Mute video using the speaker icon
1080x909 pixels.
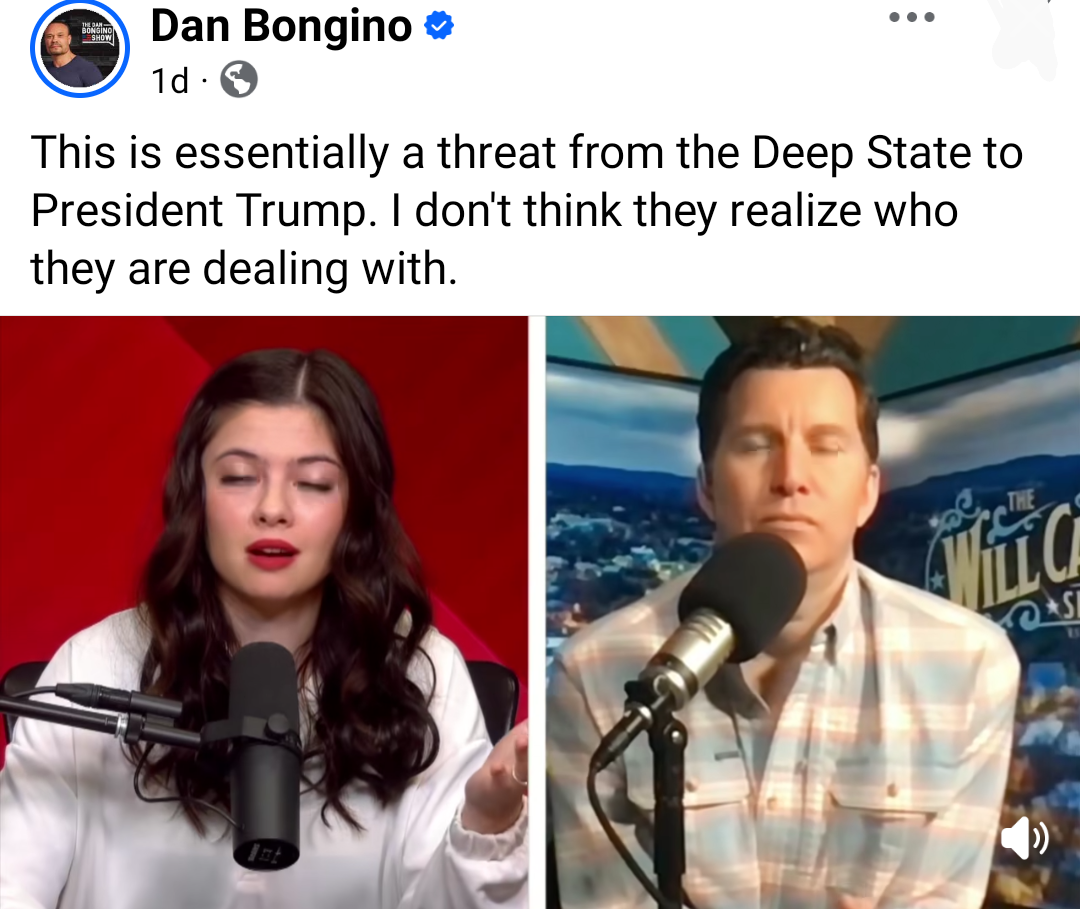1024,838
